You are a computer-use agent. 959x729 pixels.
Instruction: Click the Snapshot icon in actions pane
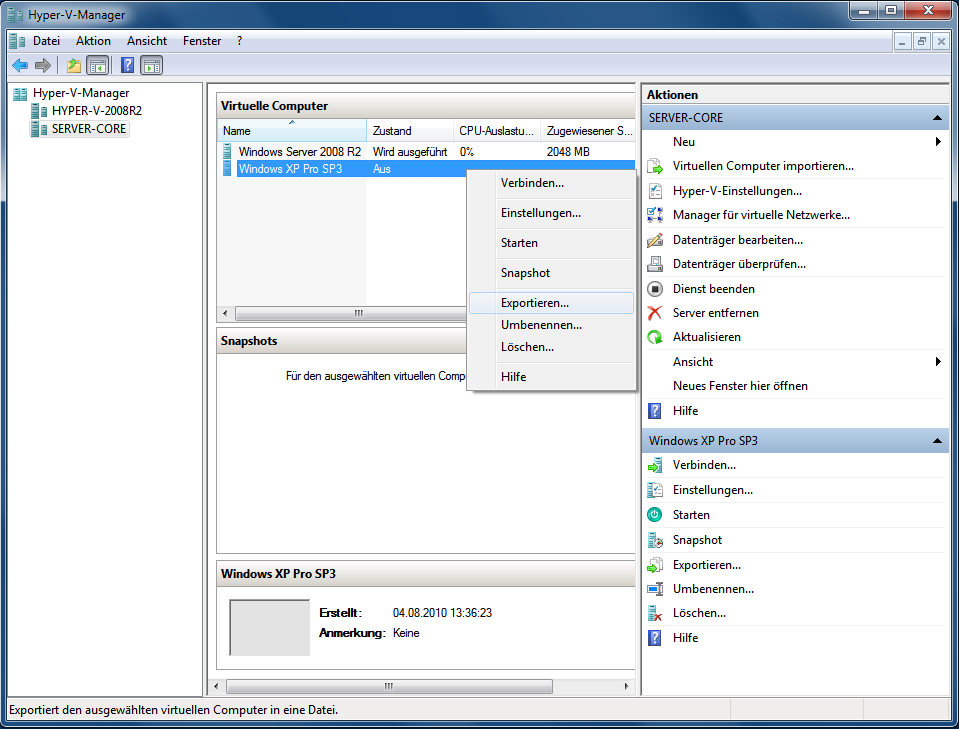[x=655, y=540]
